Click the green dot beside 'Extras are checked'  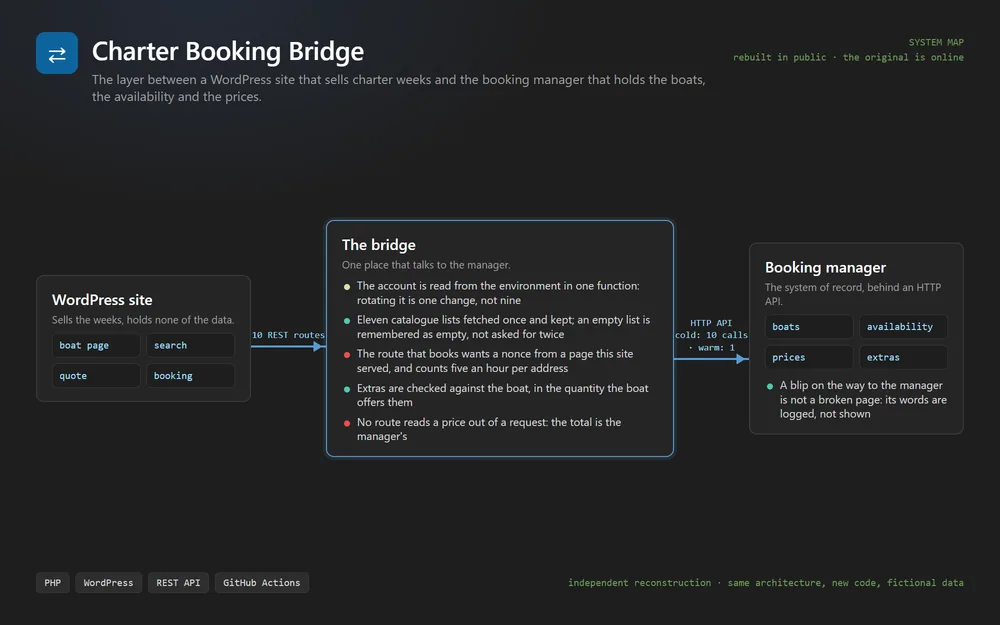pos(347,389)
